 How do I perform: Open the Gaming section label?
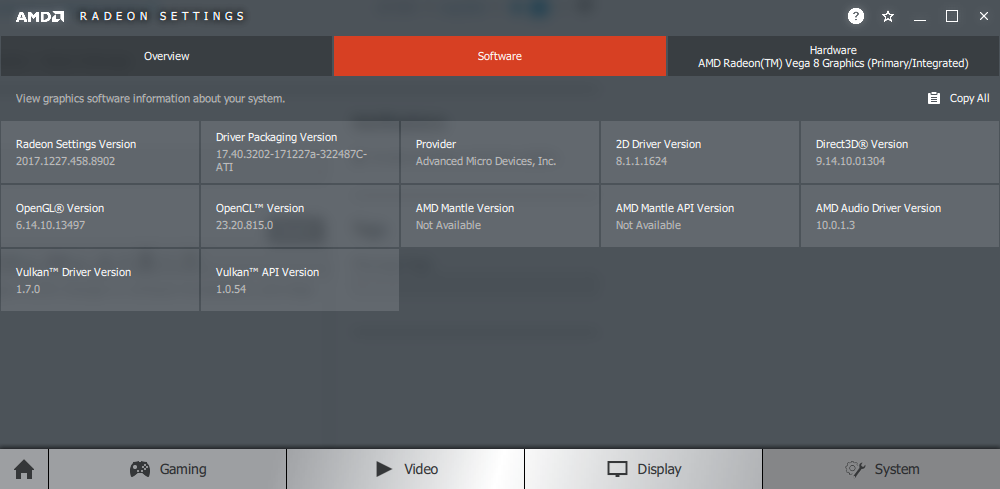183,469
